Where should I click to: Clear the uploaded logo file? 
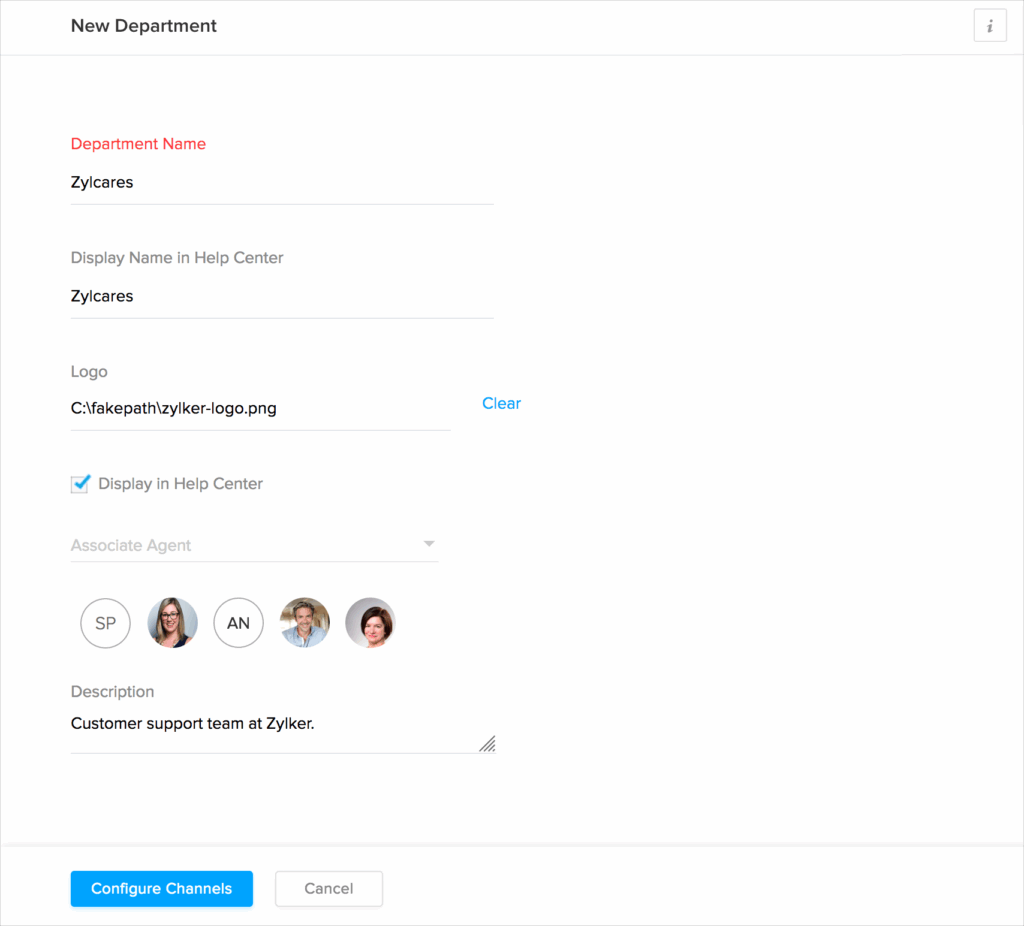point(502,404)
